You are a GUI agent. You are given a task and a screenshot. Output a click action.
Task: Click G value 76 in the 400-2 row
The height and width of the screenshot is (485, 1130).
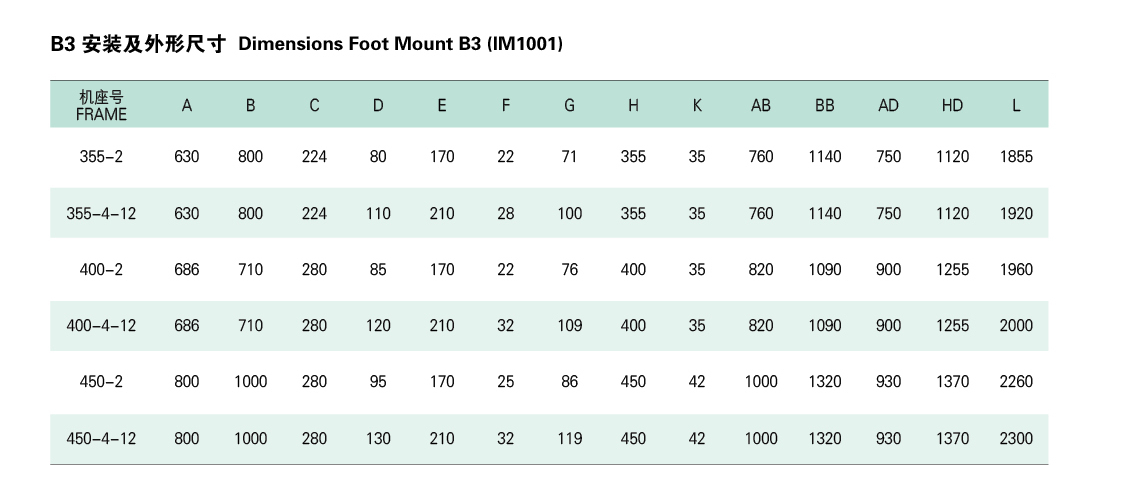pyautogui.click(x=569, y=269)
